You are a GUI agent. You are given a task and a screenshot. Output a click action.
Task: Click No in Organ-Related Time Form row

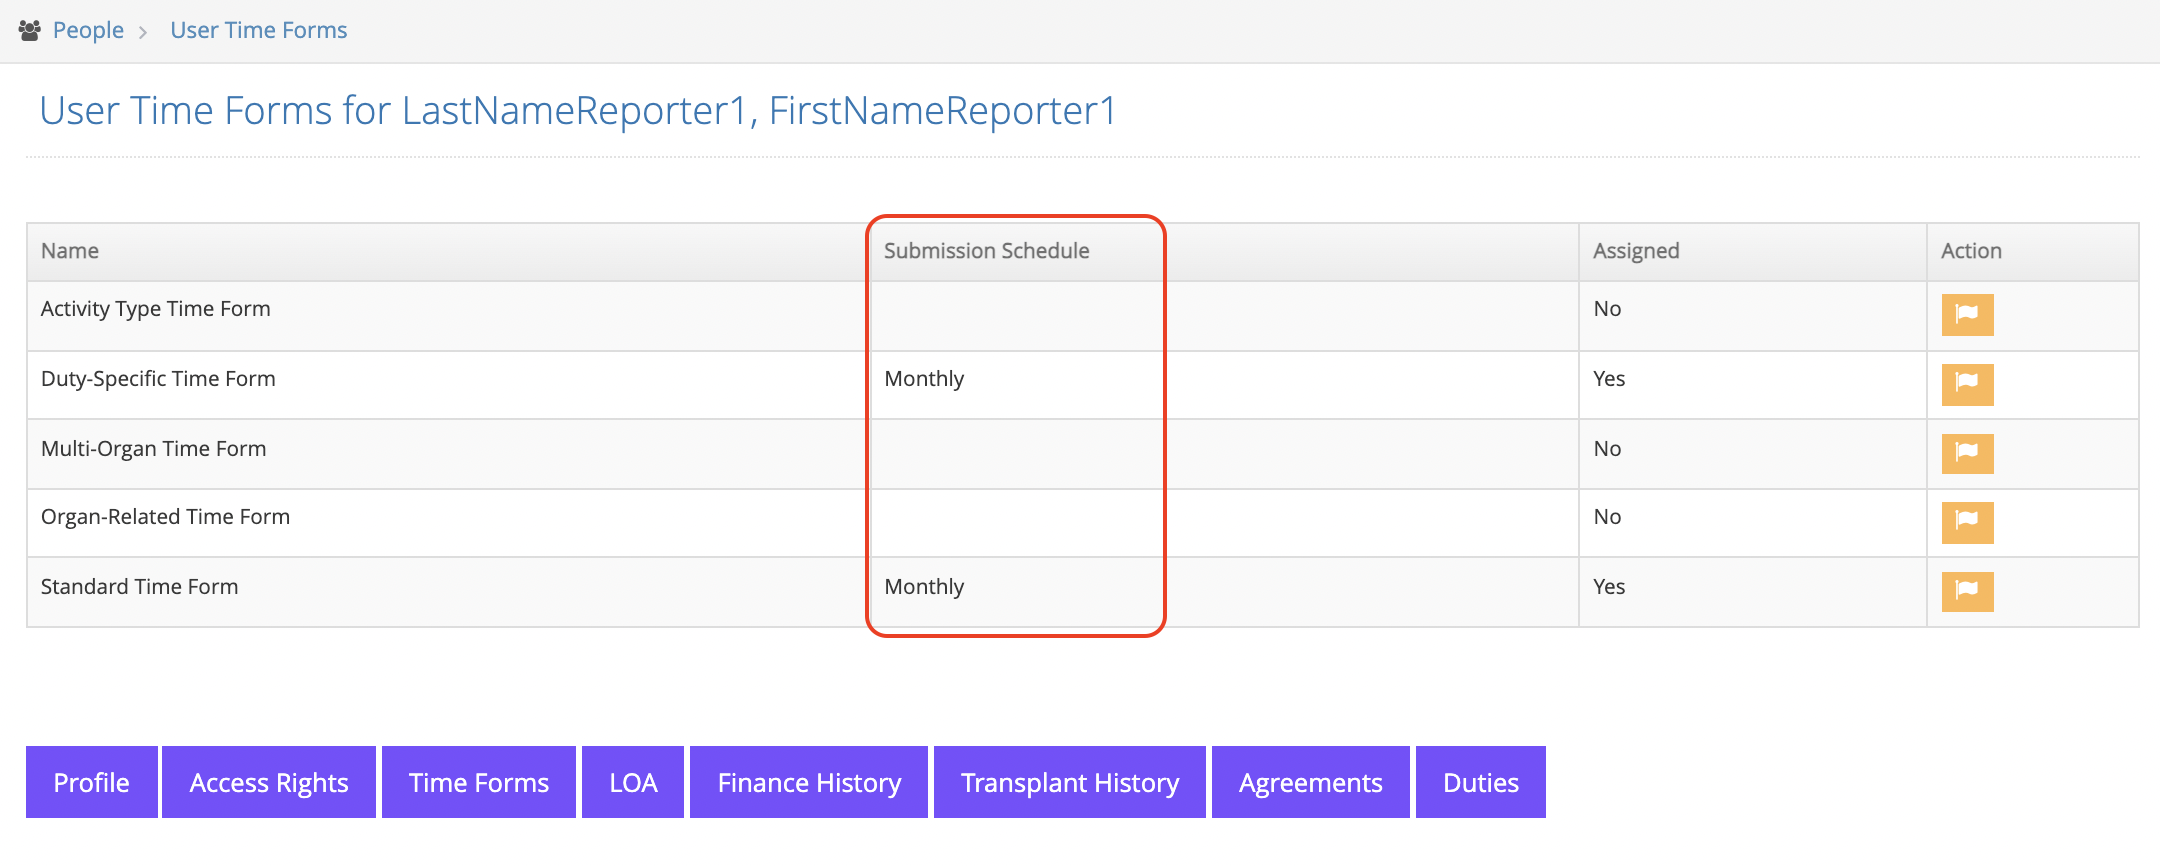click(x=1607, y=517)
